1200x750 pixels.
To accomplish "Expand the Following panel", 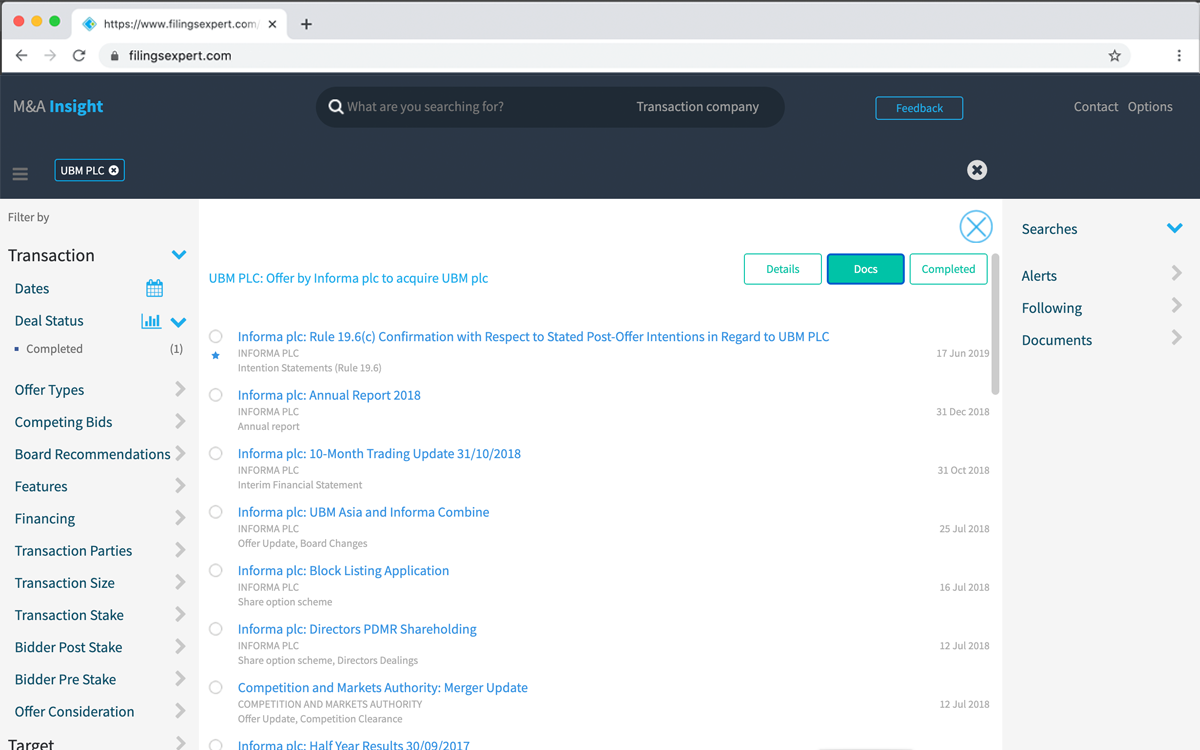I will click(1177, 306).
